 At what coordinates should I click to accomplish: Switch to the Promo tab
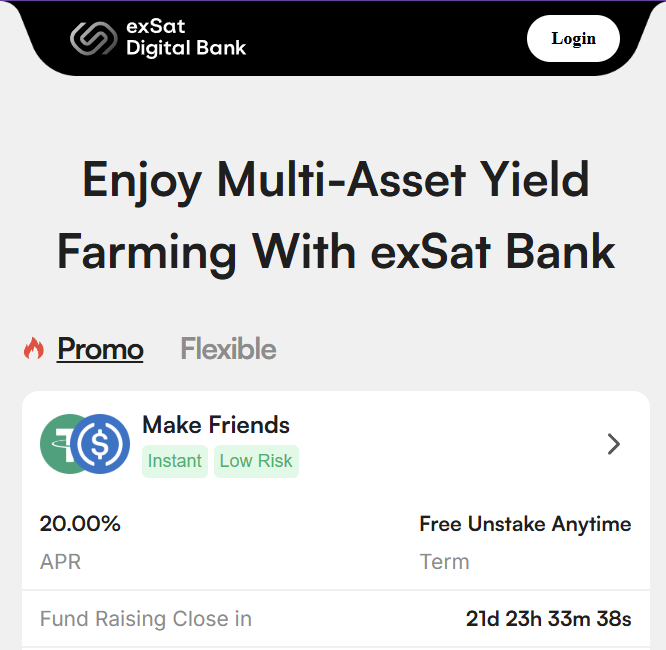pyautogui.click(x=100, y=349)
